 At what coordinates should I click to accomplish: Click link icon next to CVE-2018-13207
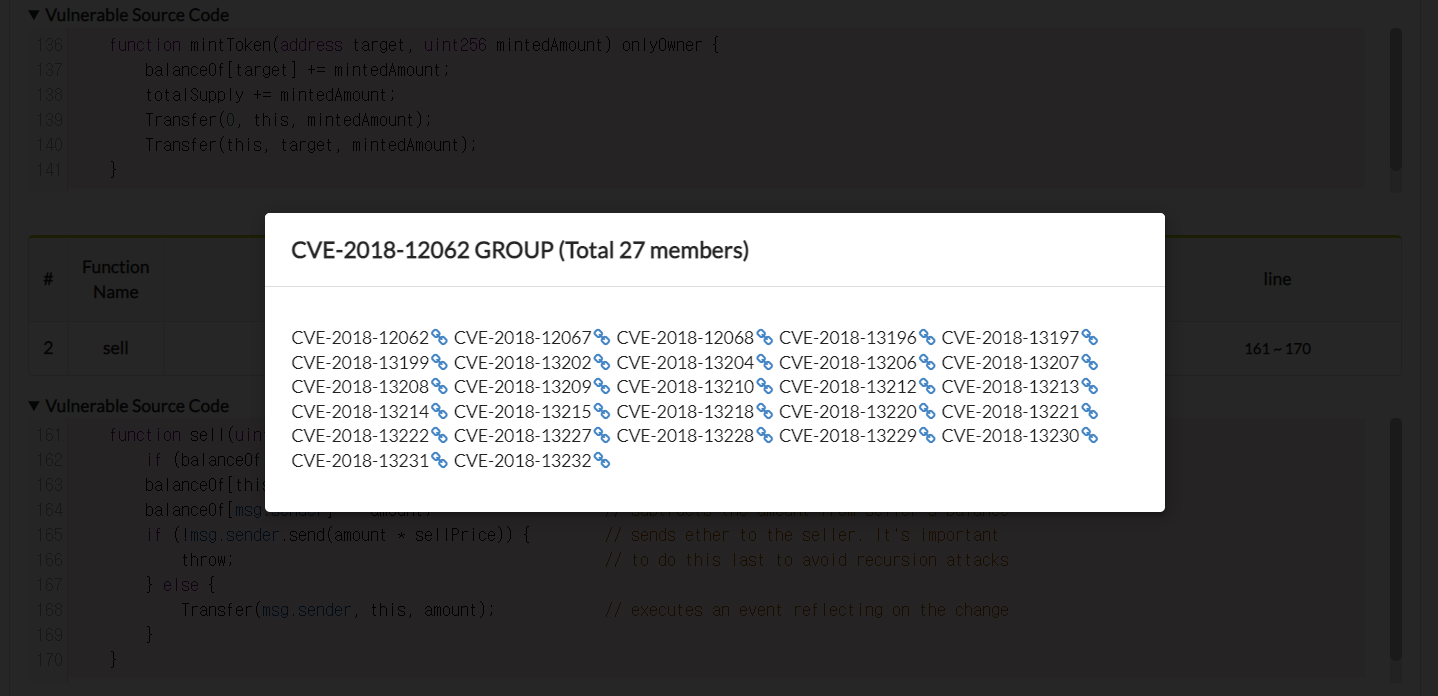click(1090, 363)
